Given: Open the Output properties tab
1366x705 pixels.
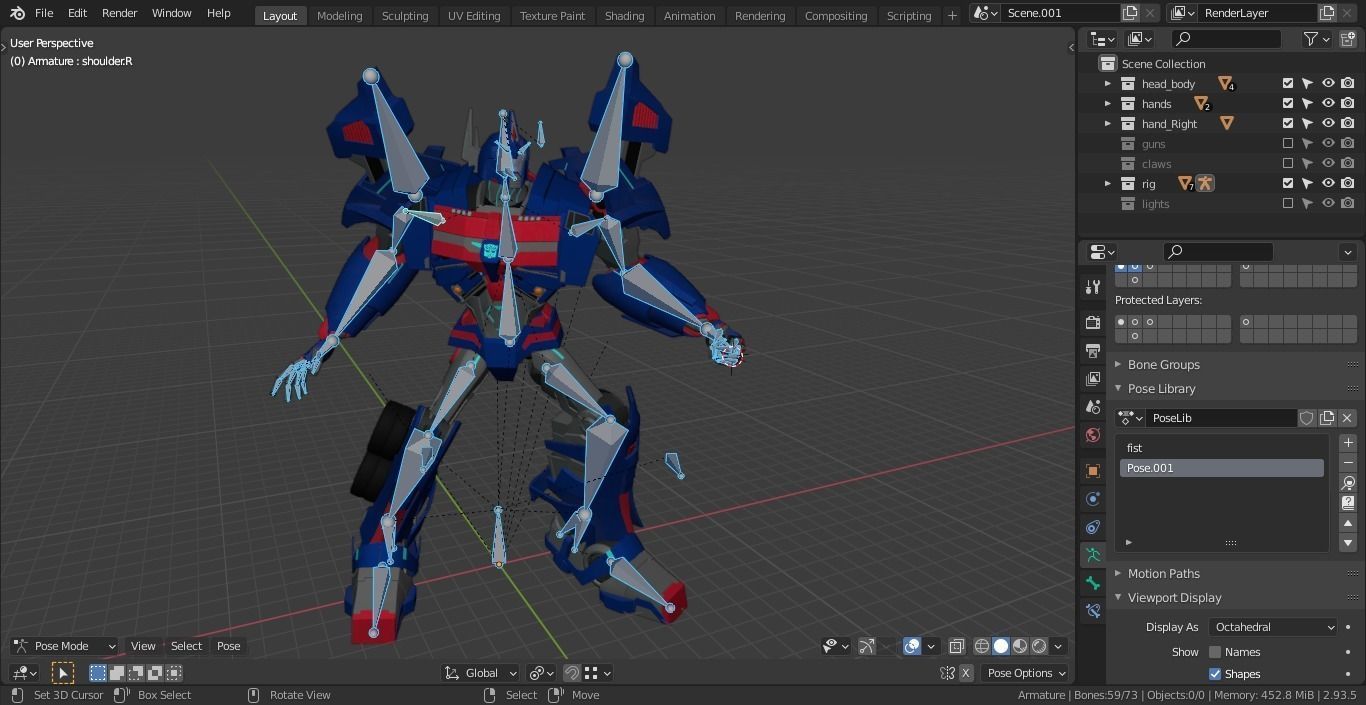Looking at the screenshot, I should [x=1092, y=351].
